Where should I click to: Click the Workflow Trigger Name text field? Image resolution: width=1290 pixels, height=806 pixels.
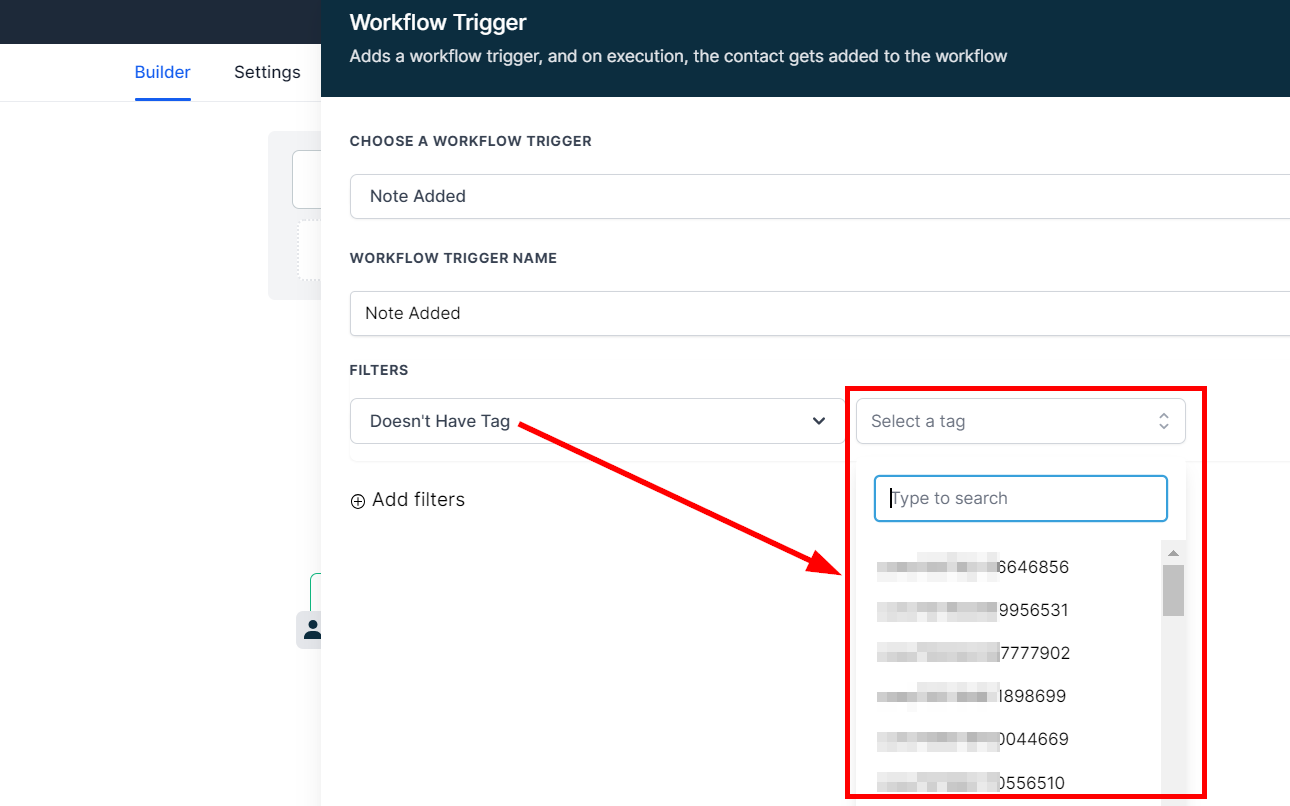pos(820,313)
